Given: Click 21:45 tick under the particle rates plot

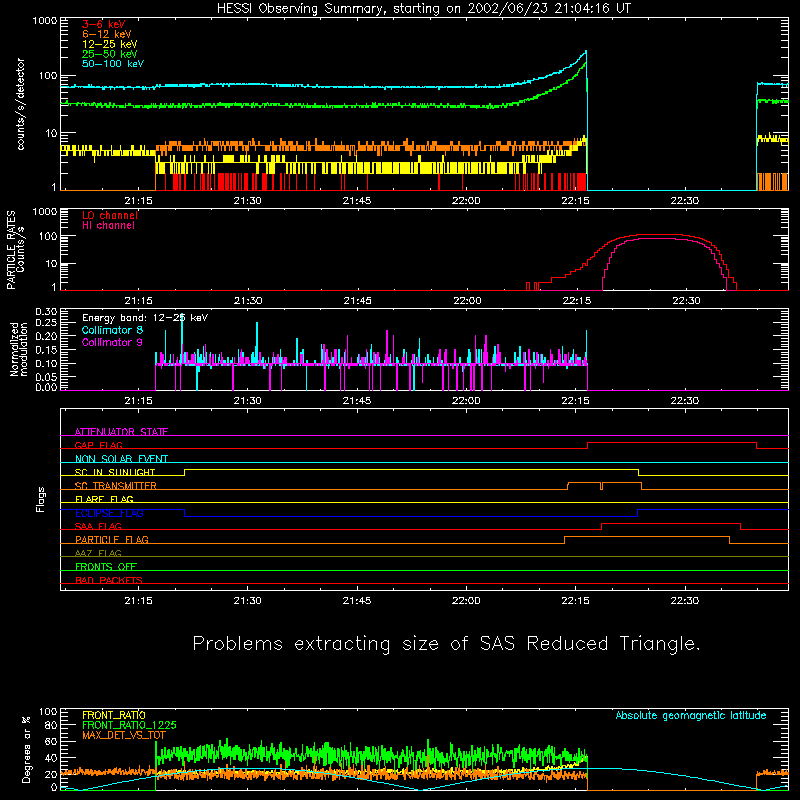Looking at the screenshot, I should pos(357,301).
